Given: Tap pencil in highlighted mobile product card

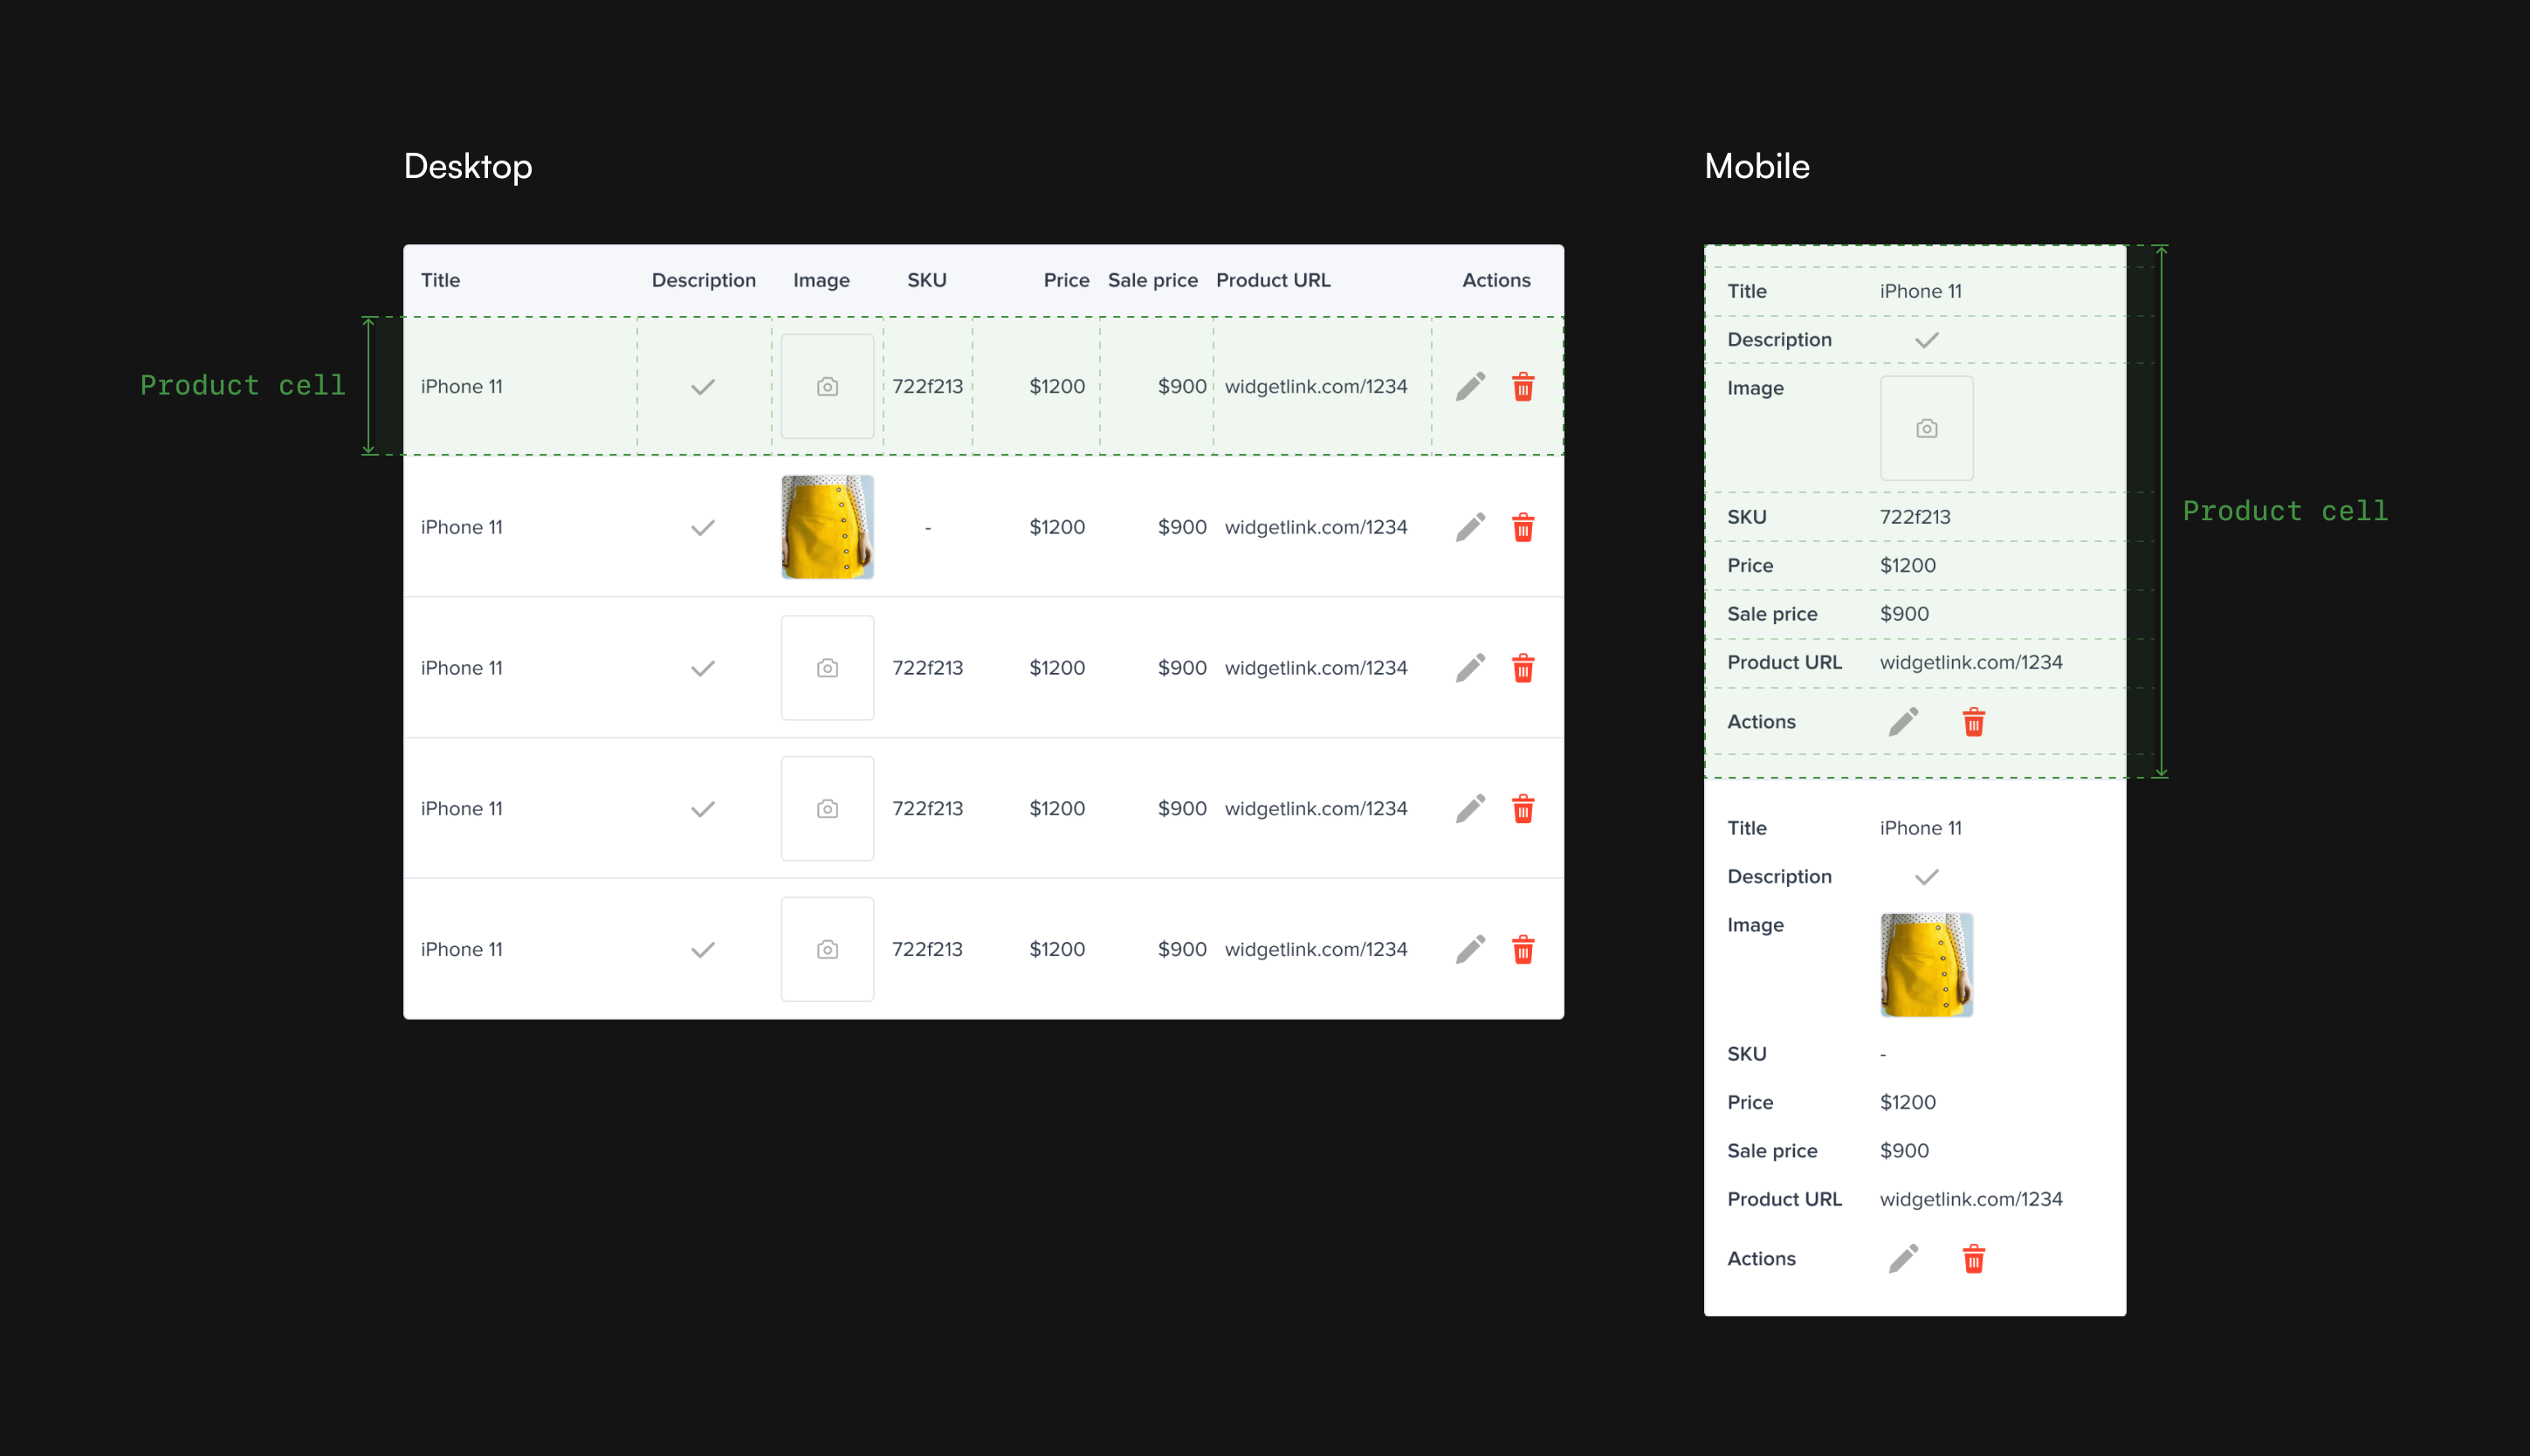Looking at the screenshot, I should 1903,721.
